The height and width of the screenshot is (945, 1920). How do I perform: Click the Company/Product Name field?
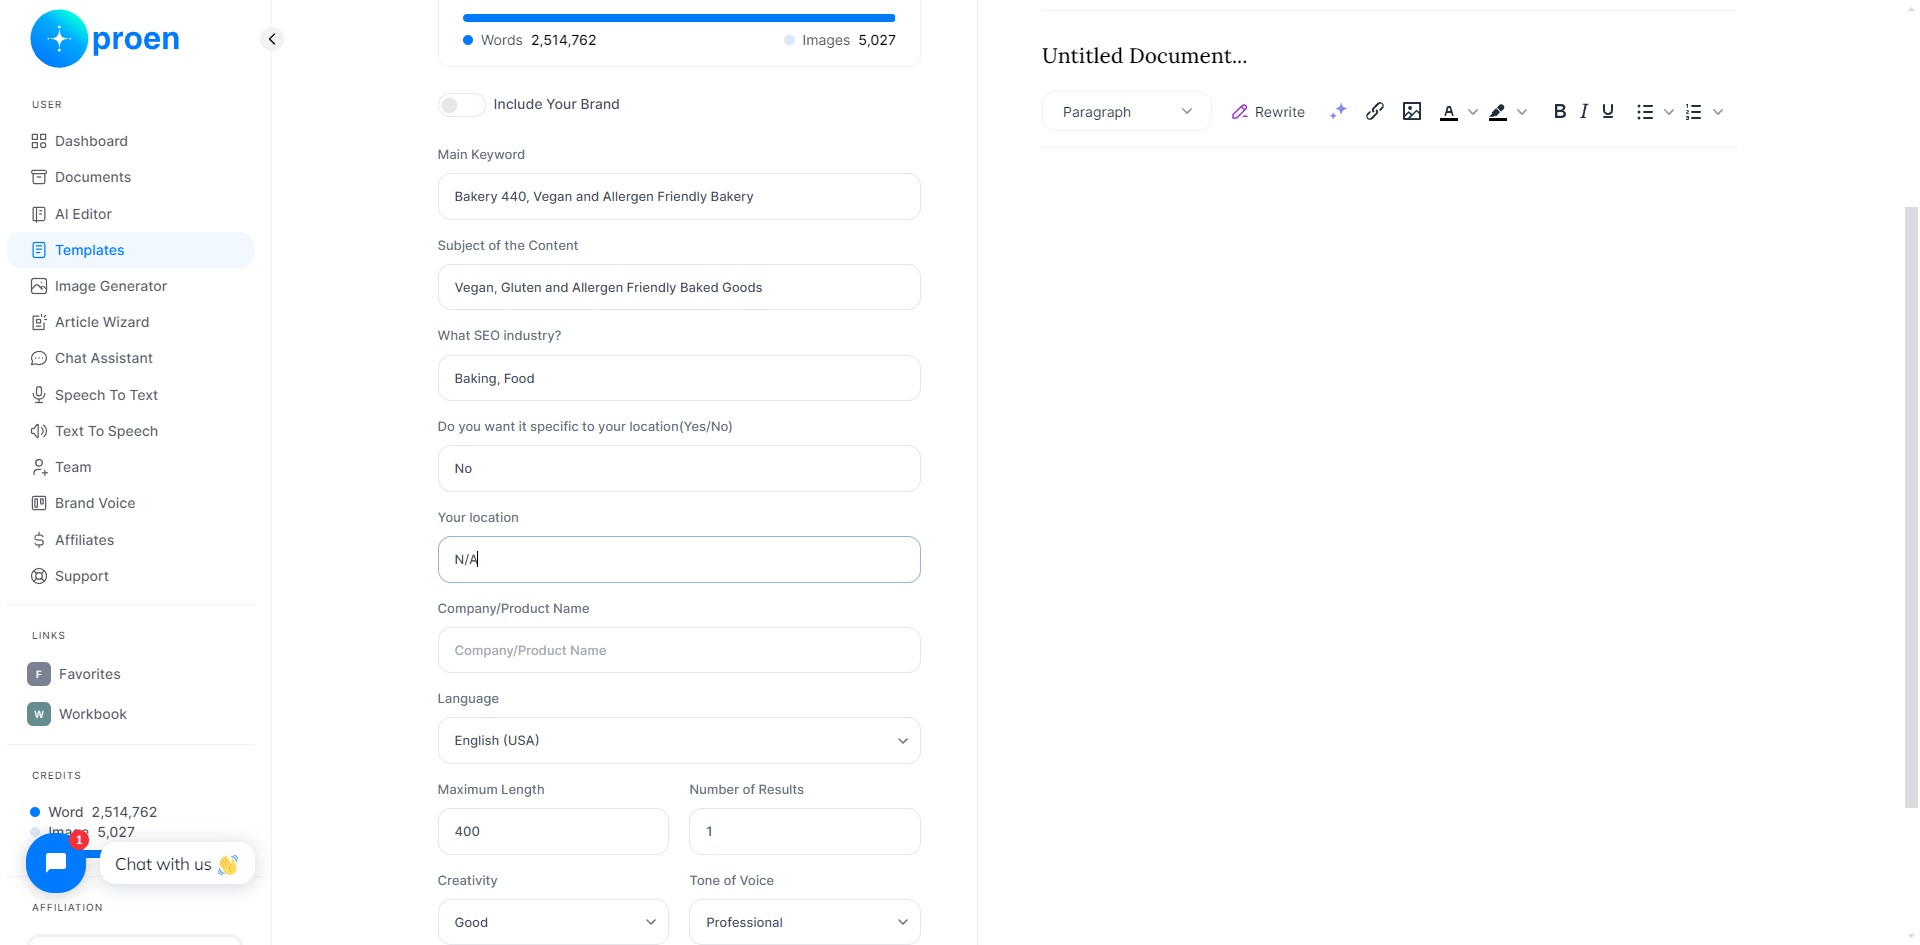[x=679, y=650]
